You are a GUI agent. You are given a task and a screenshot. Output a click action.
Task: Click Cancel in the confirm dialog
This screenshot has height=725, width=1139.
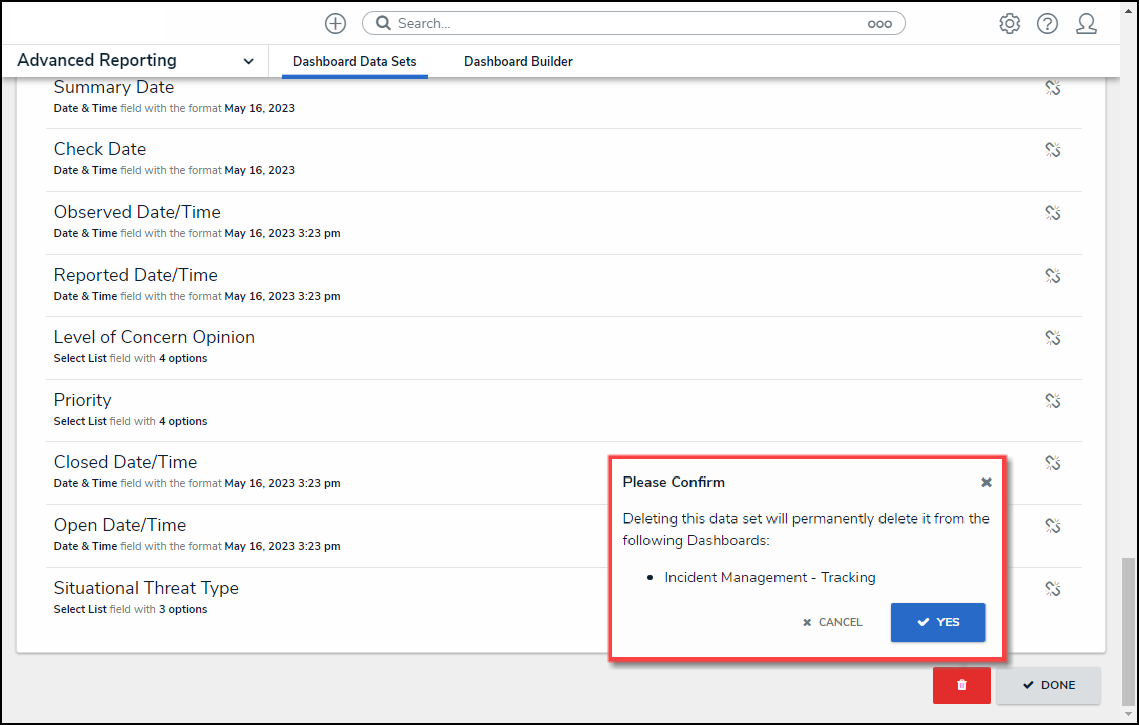(x=832, y=622)
